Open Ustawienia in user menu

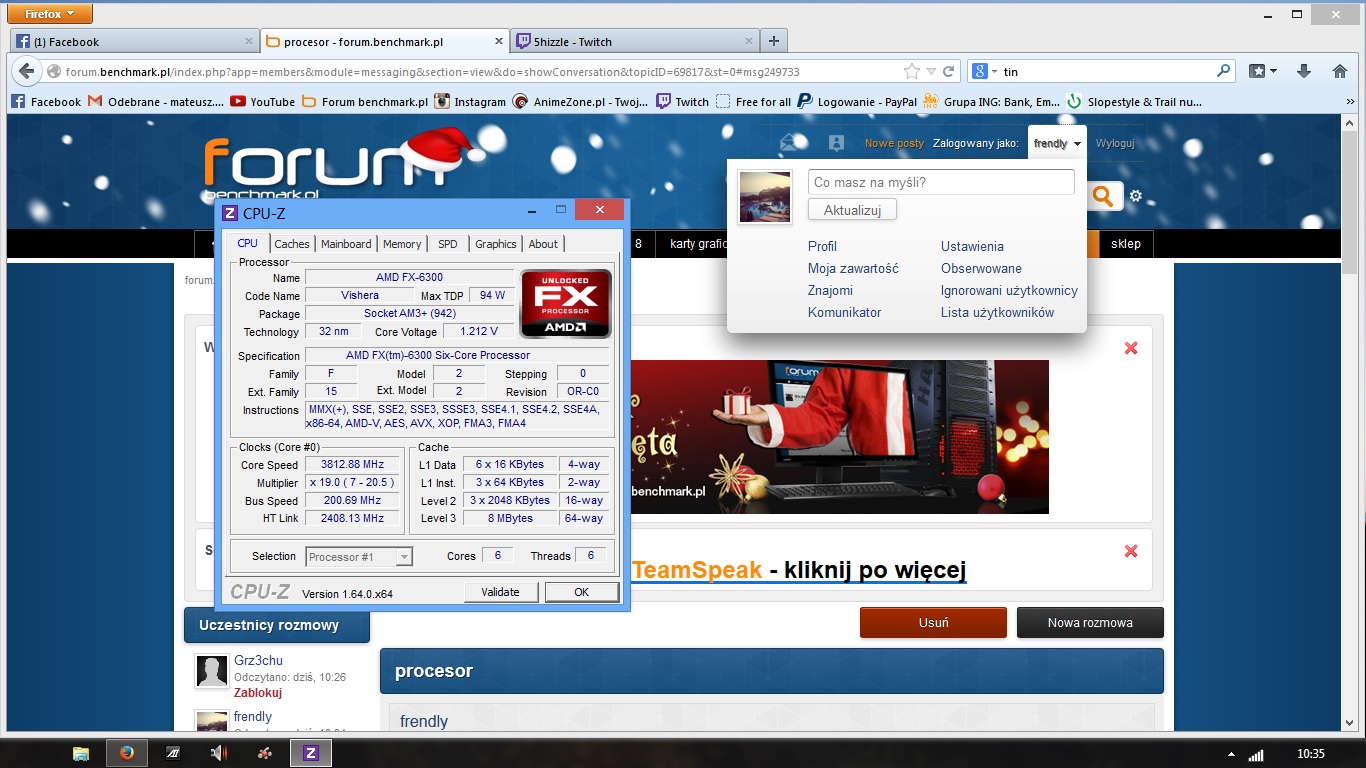pos(972,246)
